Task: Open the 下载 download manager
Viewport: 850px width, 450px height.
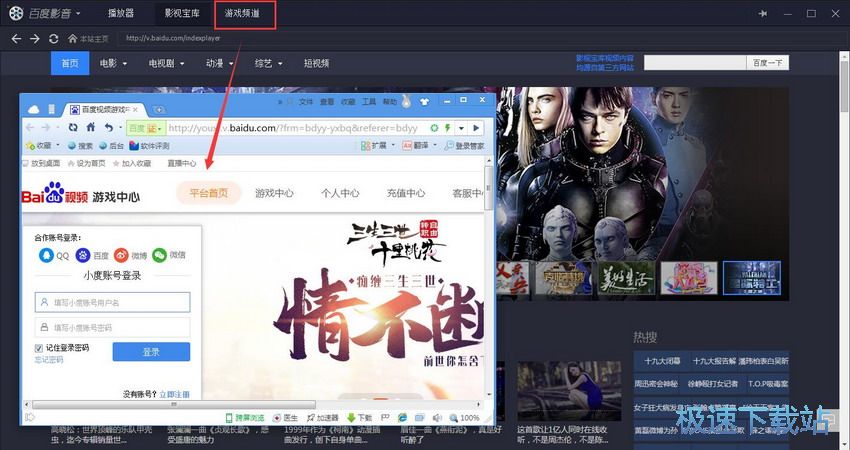Action: point(359,417)
